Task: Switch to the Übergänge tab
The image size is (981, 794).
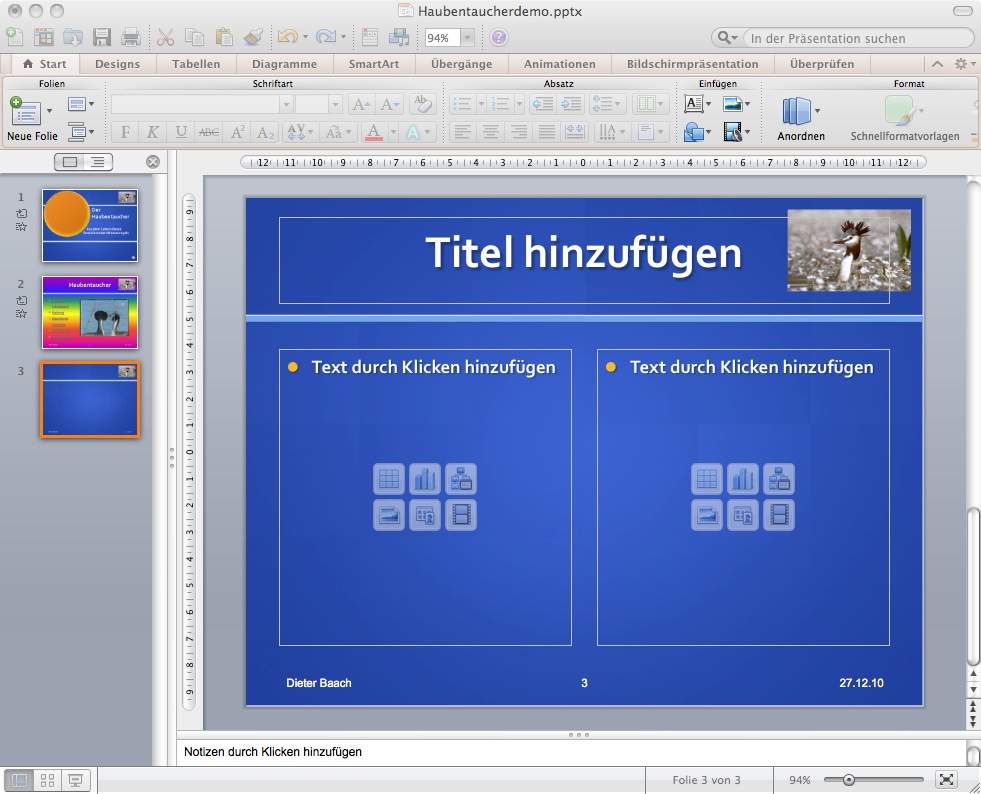Action: tap(461, 64)
